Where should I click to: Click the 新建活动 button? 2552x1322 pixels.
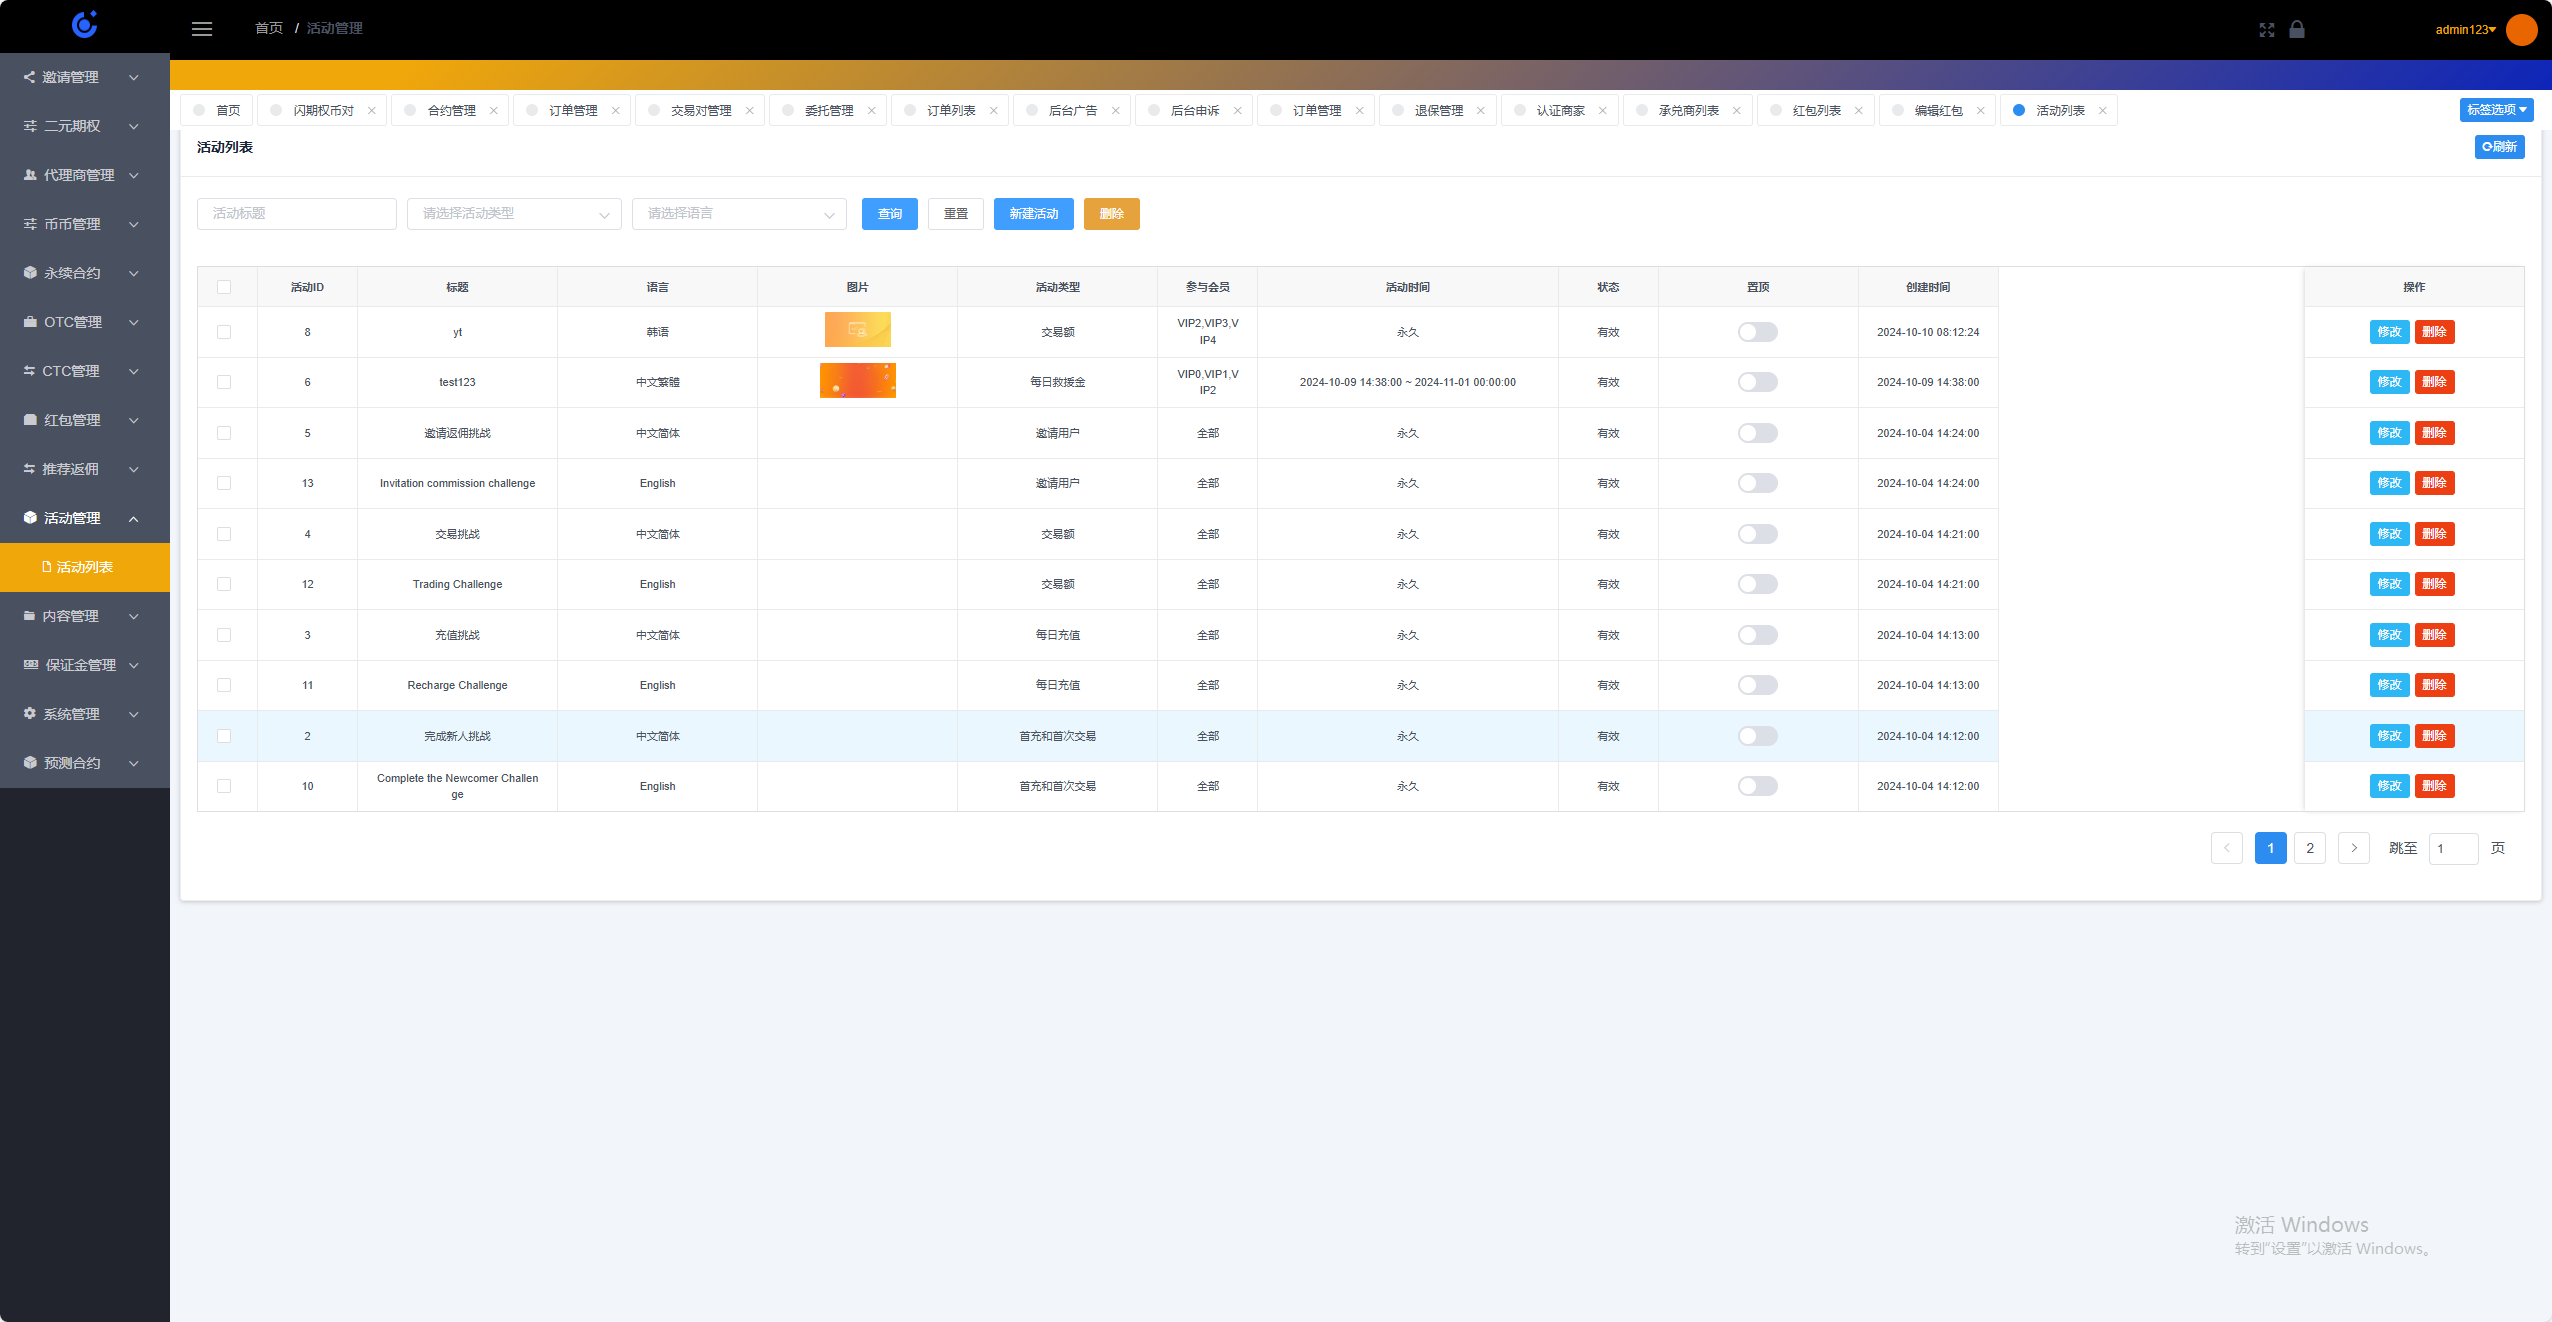click(x=1033, y=214)
